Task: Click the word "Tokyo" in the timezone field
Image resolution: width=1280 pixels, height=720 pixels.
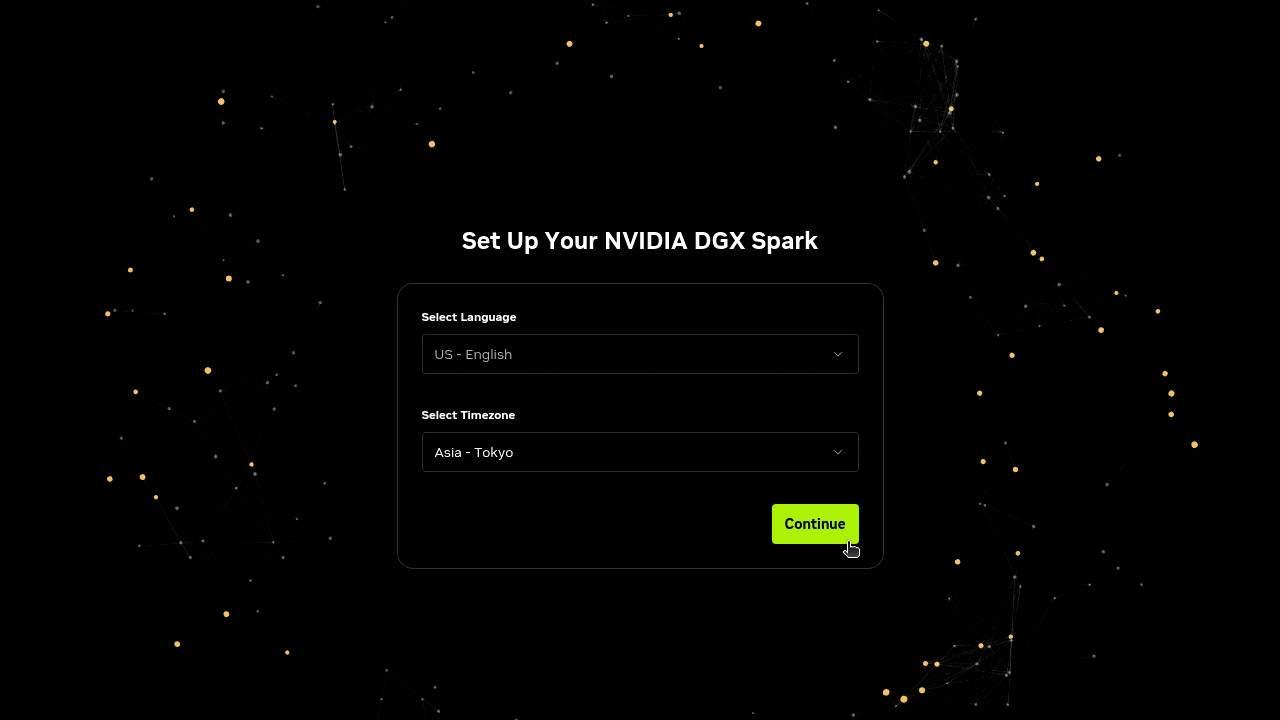Action: coord(494,452)
